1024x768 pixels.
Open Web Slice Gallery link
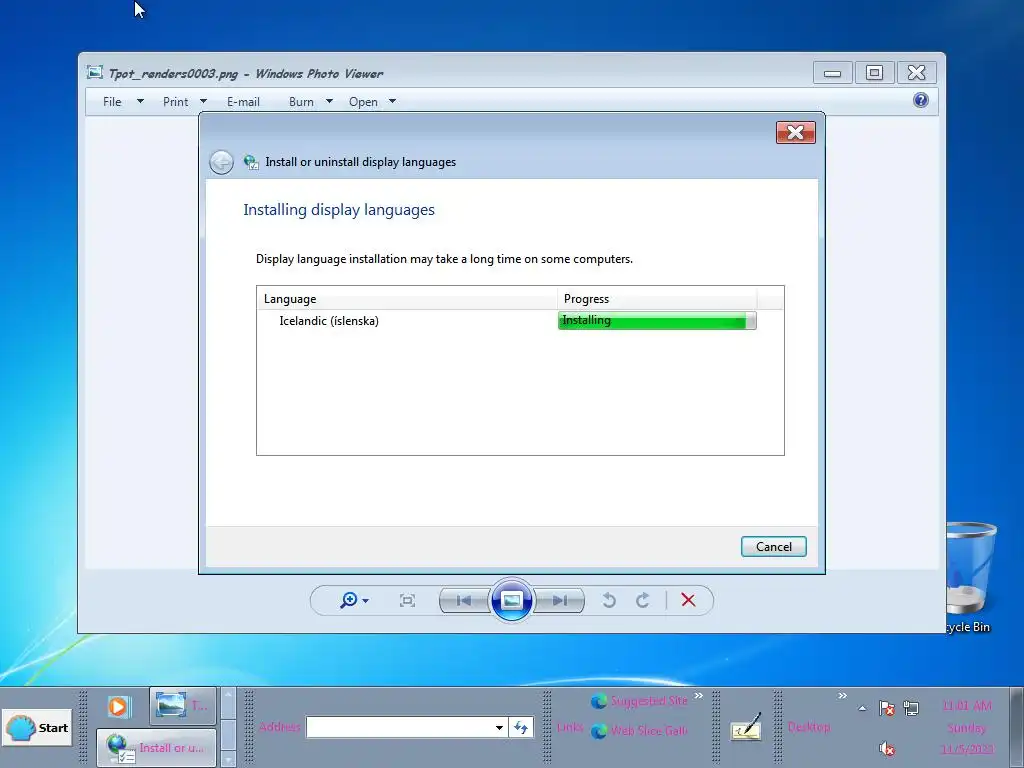[x=639, y=731]
